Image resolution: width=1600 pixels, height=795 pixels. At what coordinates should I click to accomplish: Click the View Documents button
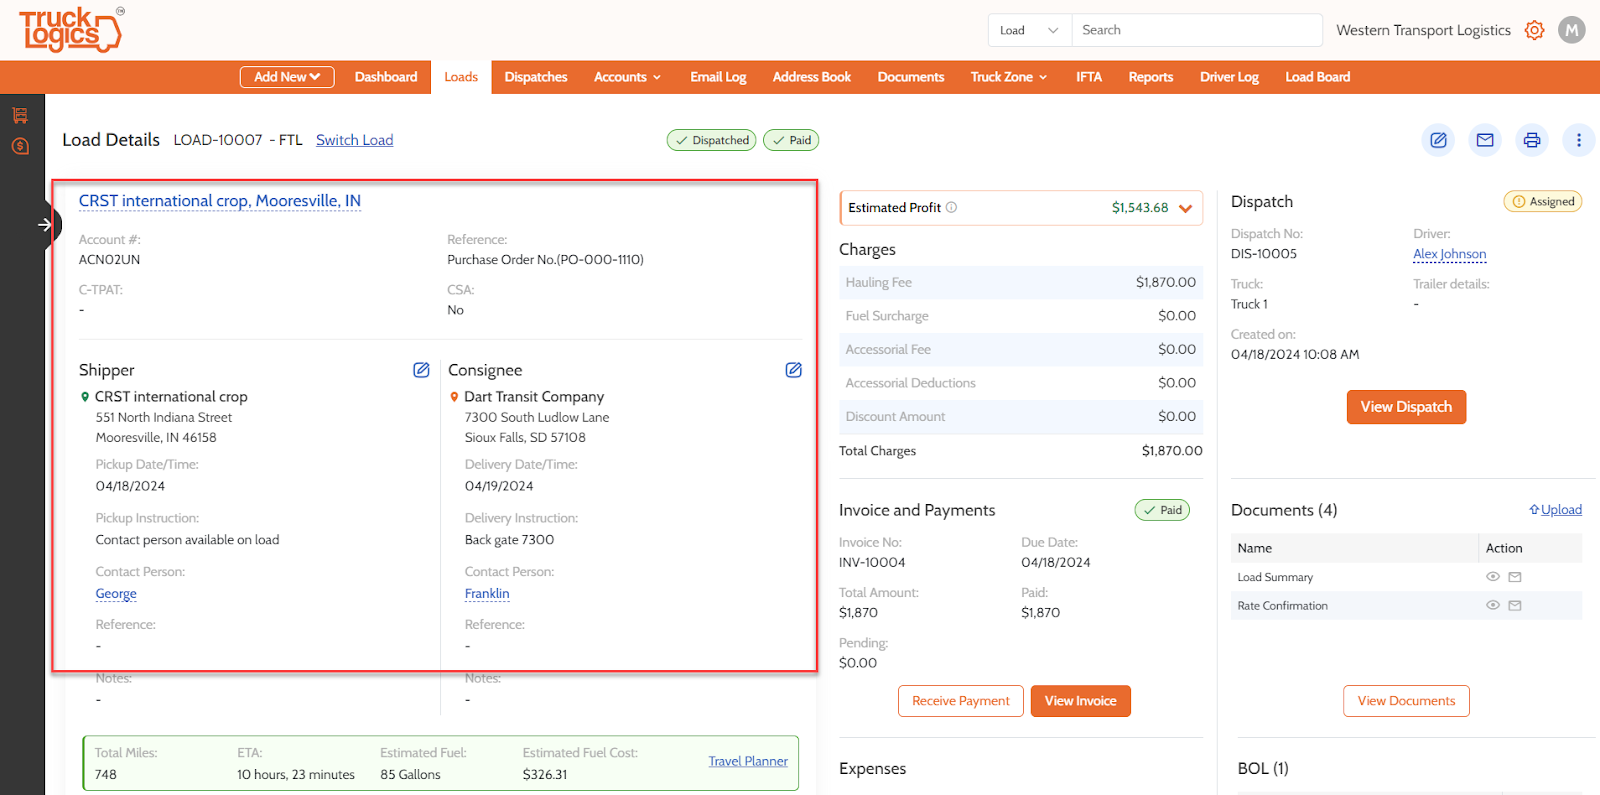coord(1406,701)
